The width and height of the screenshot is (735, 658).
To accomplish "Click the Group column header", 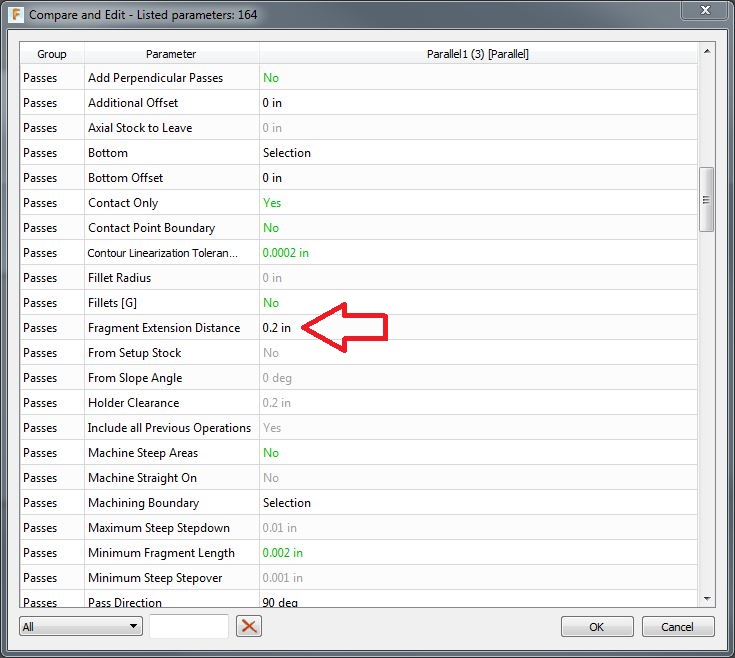I will pos(52,54).
